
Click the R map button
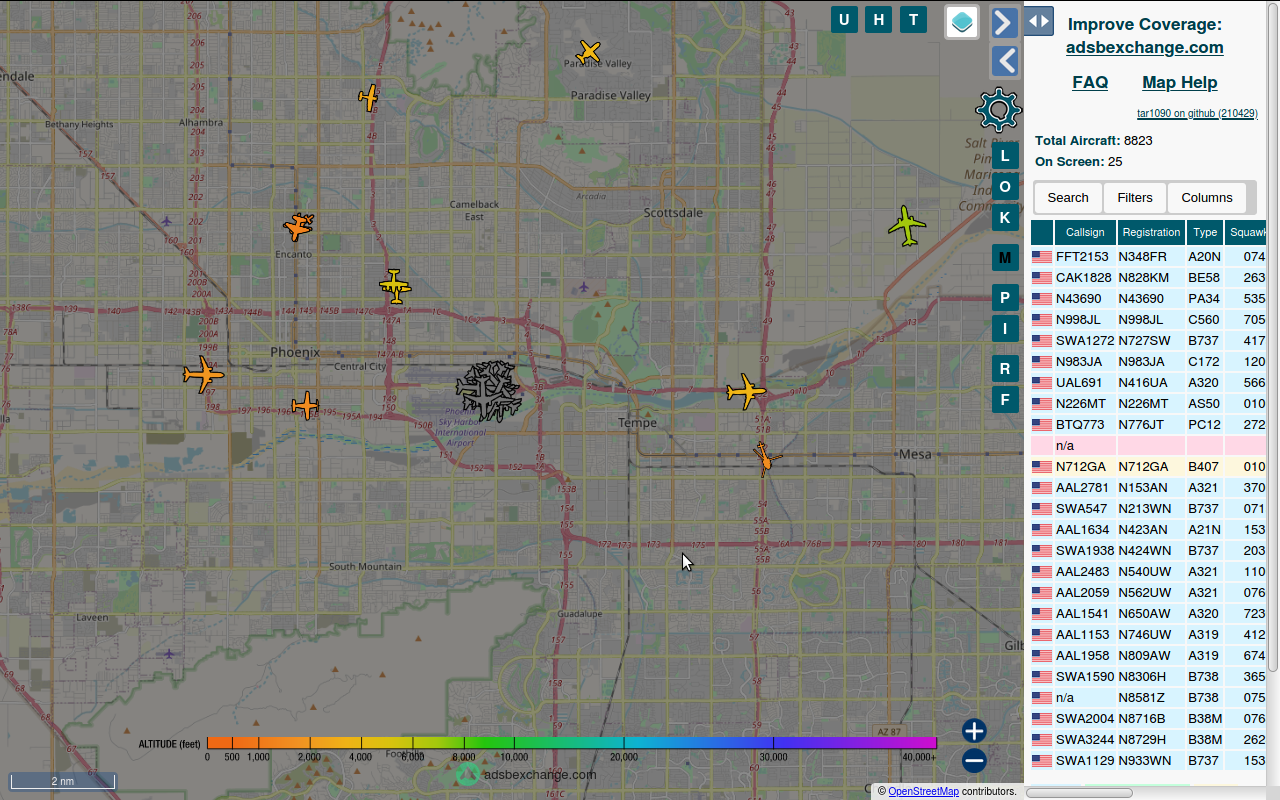(x=1005, y=368)
